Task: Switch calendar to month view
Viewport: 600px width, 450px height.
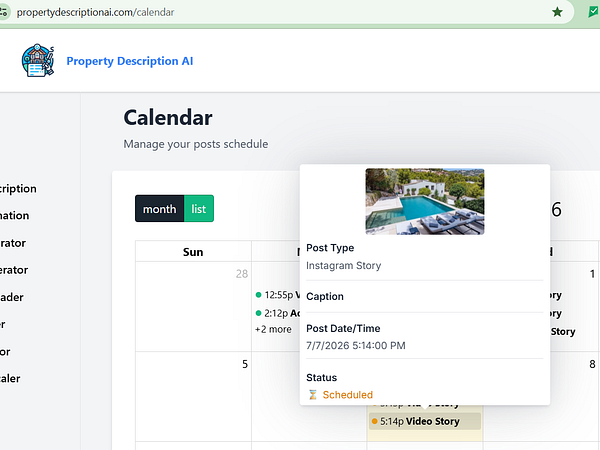Action: pos(160,209)
